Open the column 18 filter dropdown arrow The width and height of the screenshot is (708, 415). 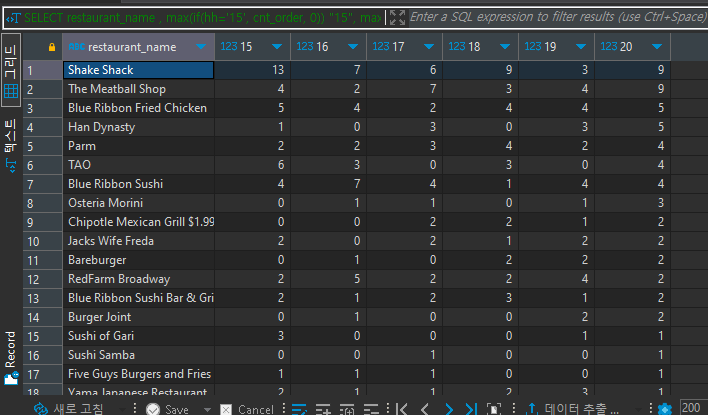(x=505, y=47)
